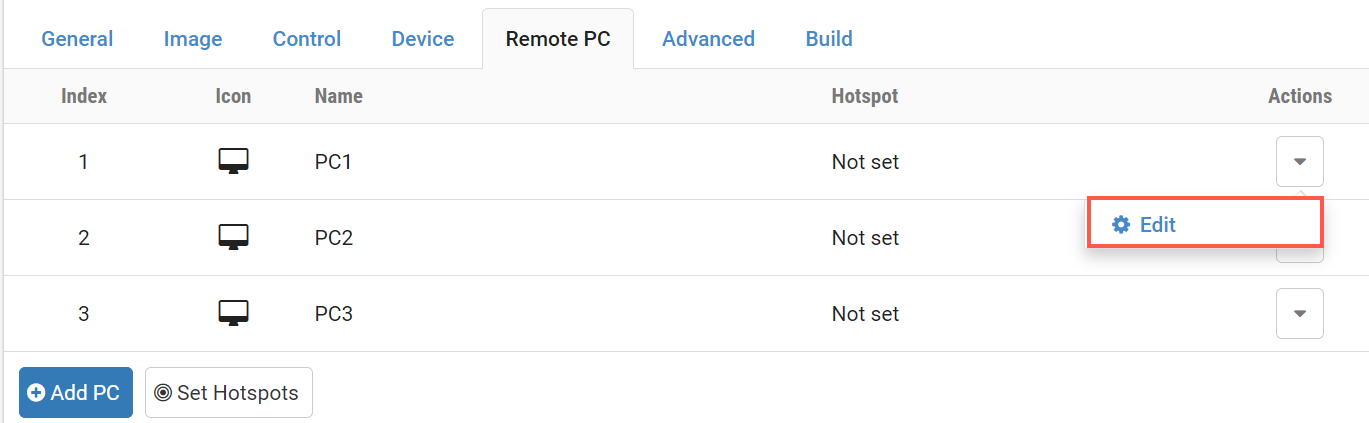Image resolution: width=1369 pixels, height=423 pixels.
Task: Click the plus icon on Add PC
Action: pos(36,393)
